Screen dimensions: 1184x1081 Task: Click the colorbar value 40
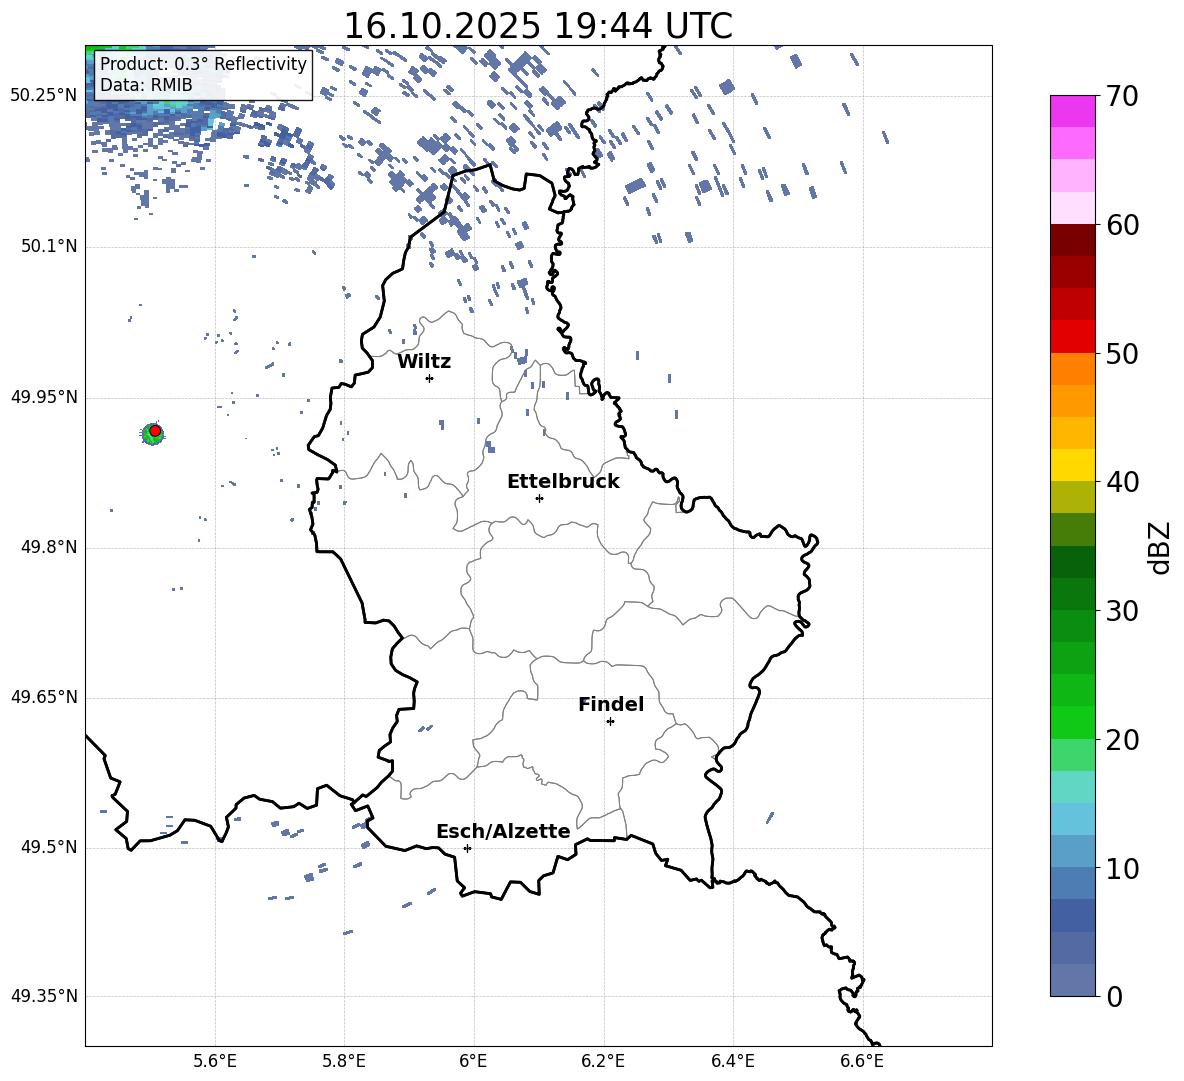1122,482
